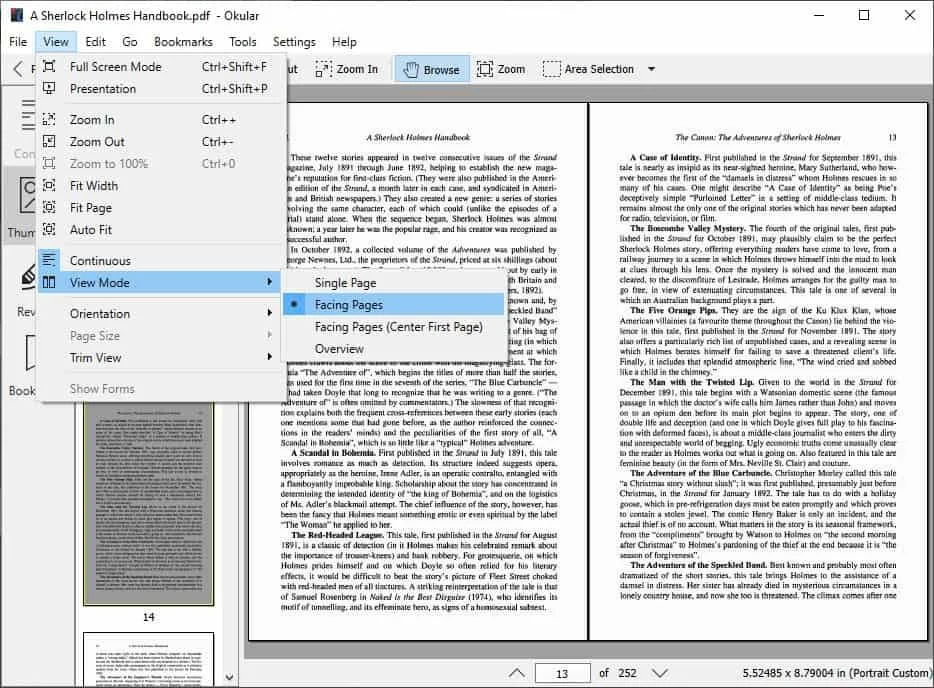Viewport: 934px width, 688px height.
Task: Expand the View Mode submenu arrow
Action: 269,282
